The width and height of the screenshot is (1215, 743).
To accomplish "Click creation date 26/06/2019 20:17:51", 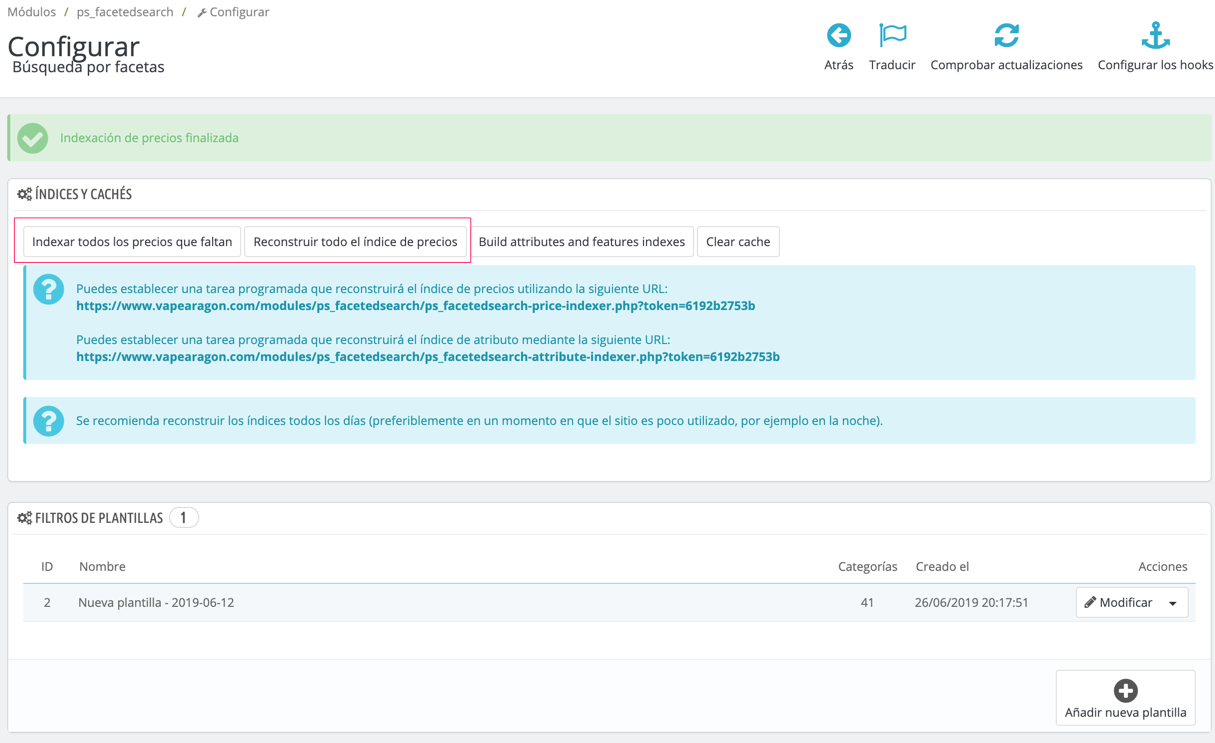I will [971, 603].
